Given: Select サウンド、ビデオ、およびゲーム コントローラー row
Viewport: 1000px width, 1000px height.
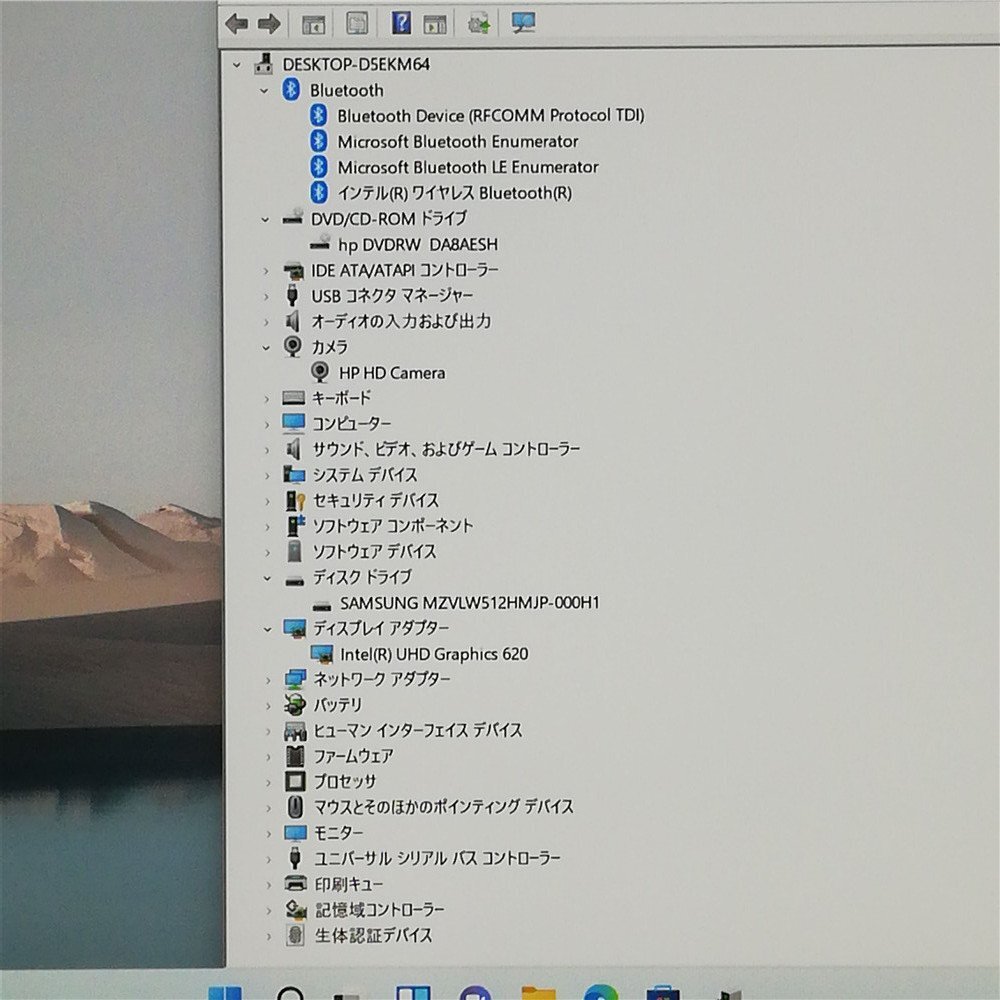Looking at the screenshot, I should pyautogui.click(x=446, y=450).
